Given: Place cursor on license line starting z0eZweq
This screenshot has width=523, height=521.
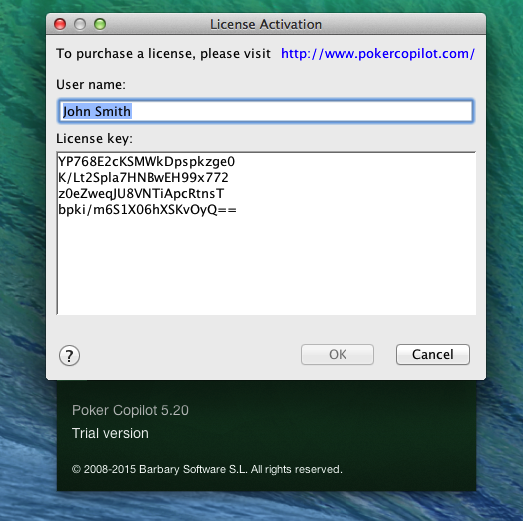Looking at the screenshot, I should tap(141, 193).
